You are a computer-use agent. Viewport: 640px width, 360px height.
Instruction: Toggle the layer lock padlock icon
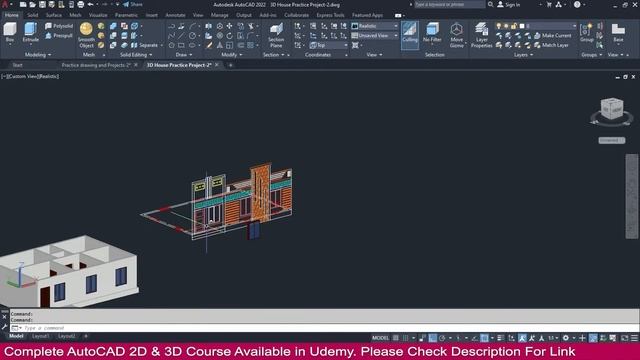point(514,26)
